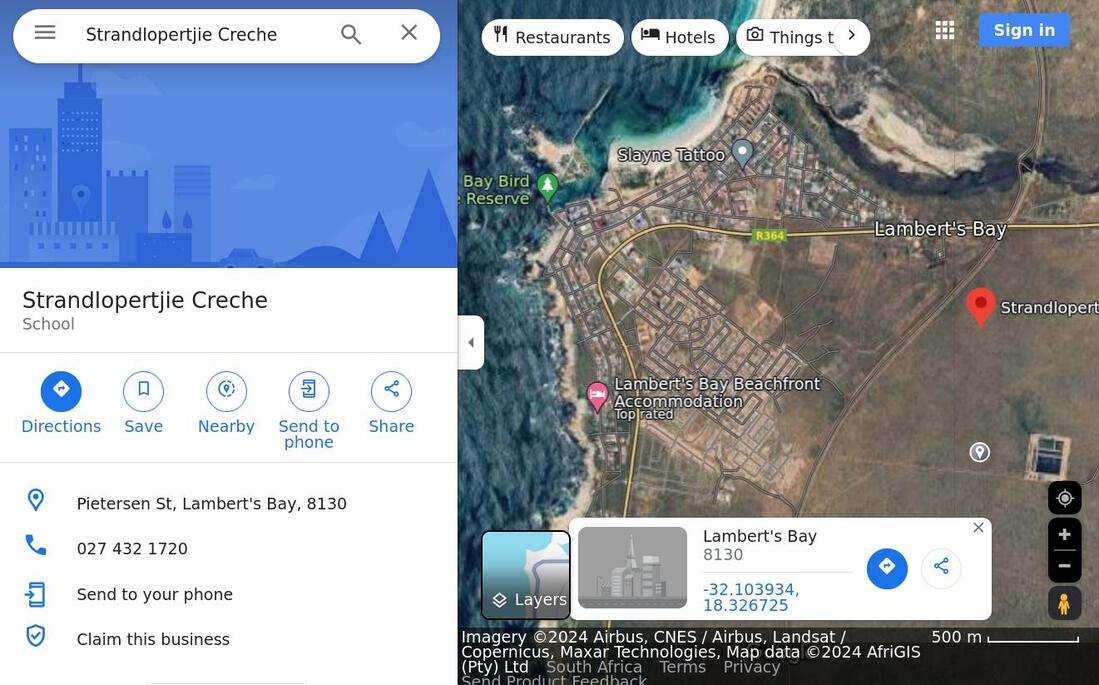Clear the Strandlopertjie Creche search

coord(409,32)
